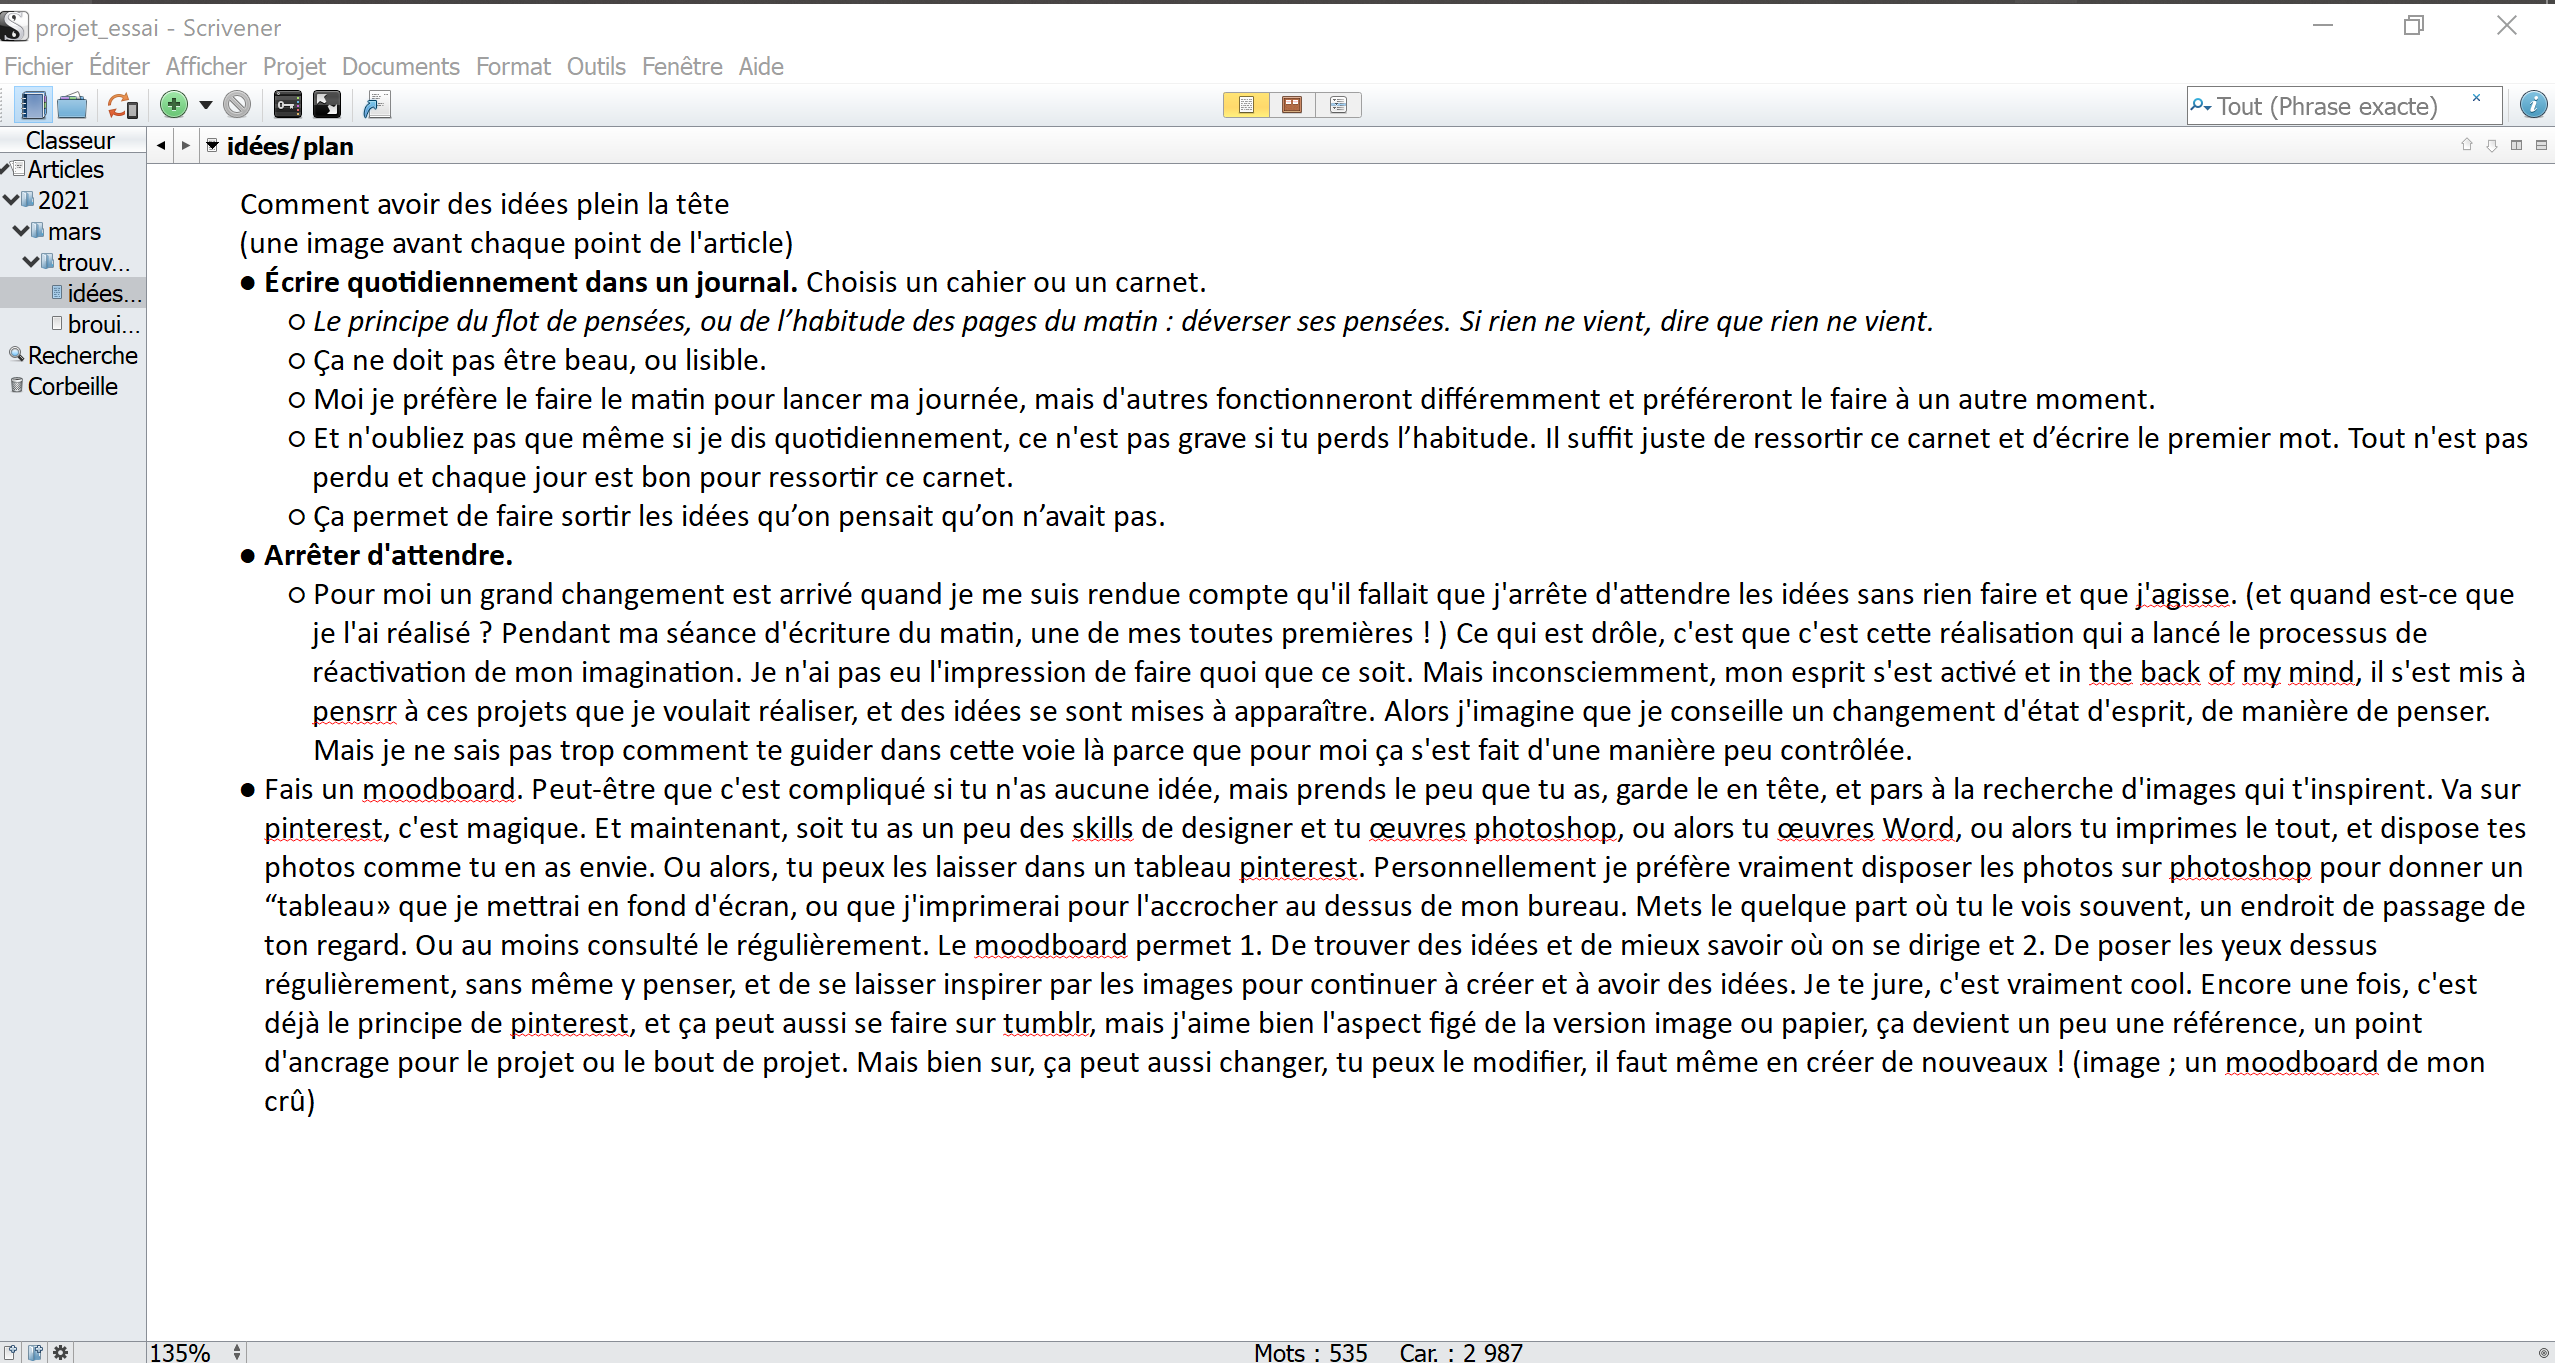Viewport: 2555px width, 1363px height.
Task: Open the idées/plan header dropdown menu
Action: coord(213,146)
